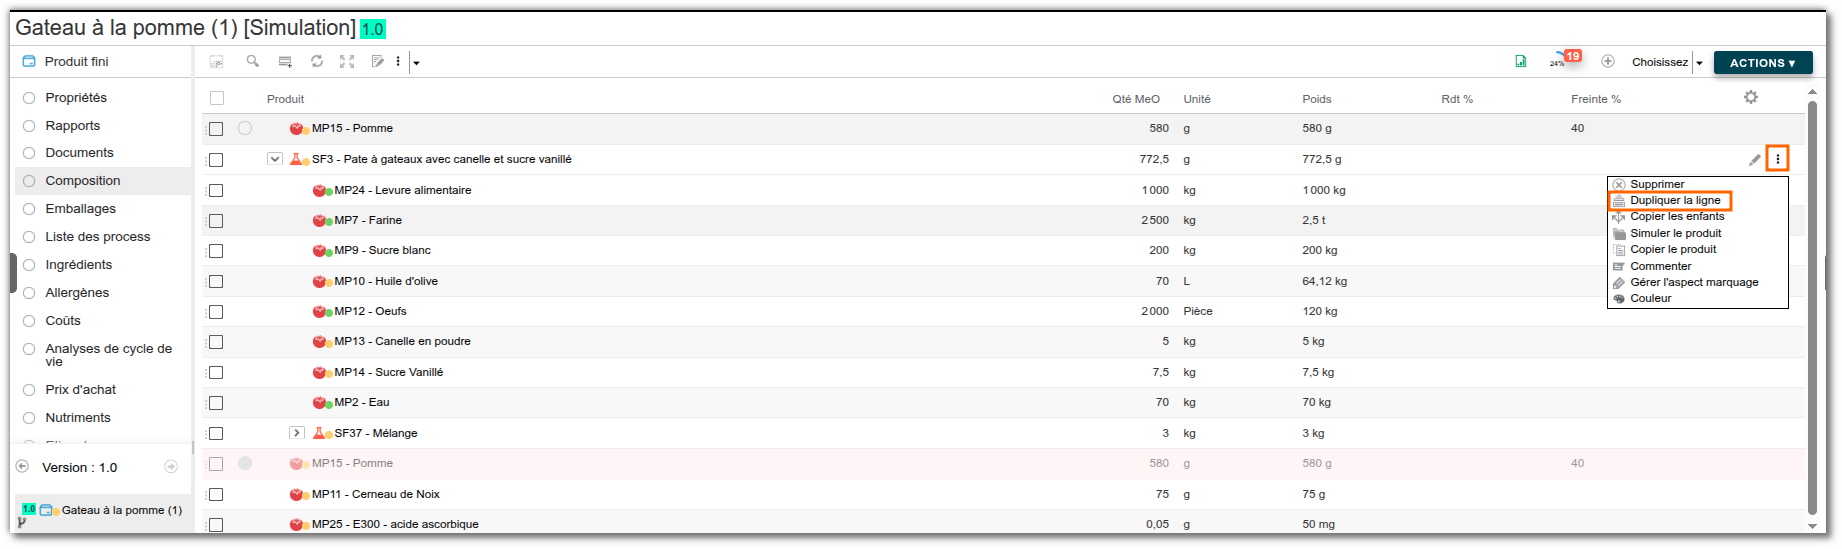Refresh the composition list

(317, 62)
